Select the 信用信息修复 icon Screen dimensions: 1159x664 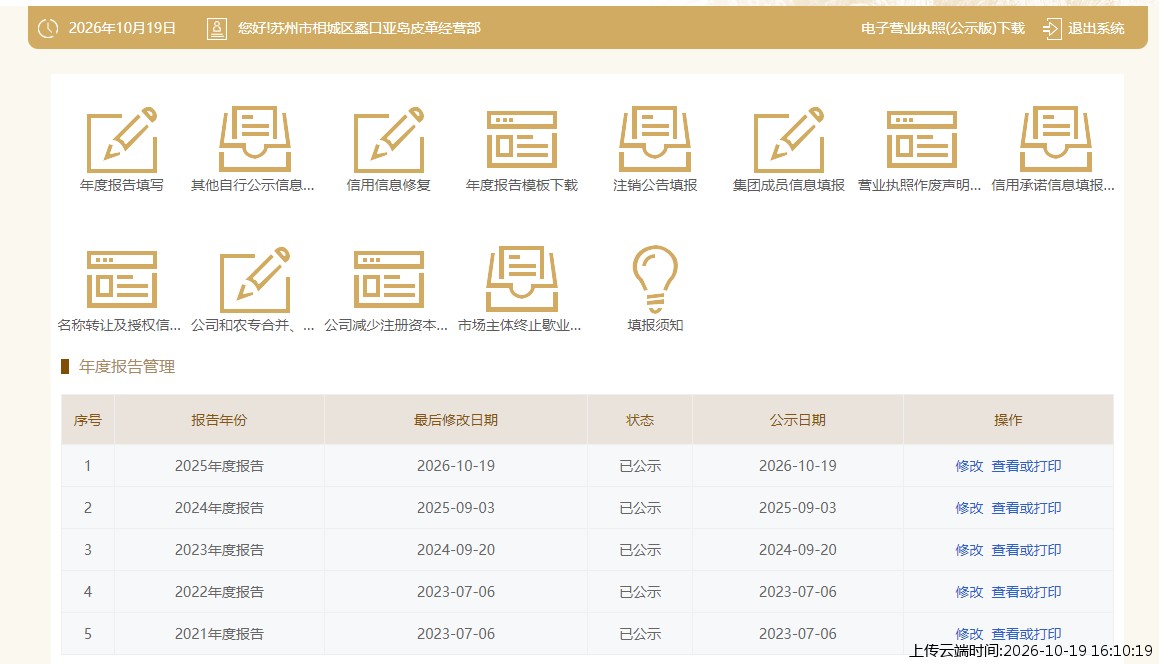tap(389, 140)
